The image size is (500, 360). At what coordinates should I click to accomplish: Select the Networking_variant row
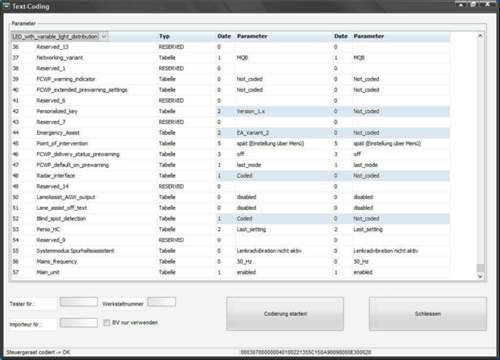230,58
